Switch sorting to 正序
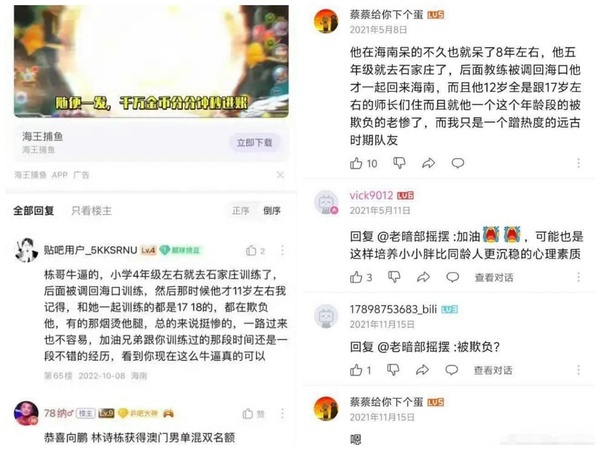Viewport: 600px width, 450px height. point(241,210)
